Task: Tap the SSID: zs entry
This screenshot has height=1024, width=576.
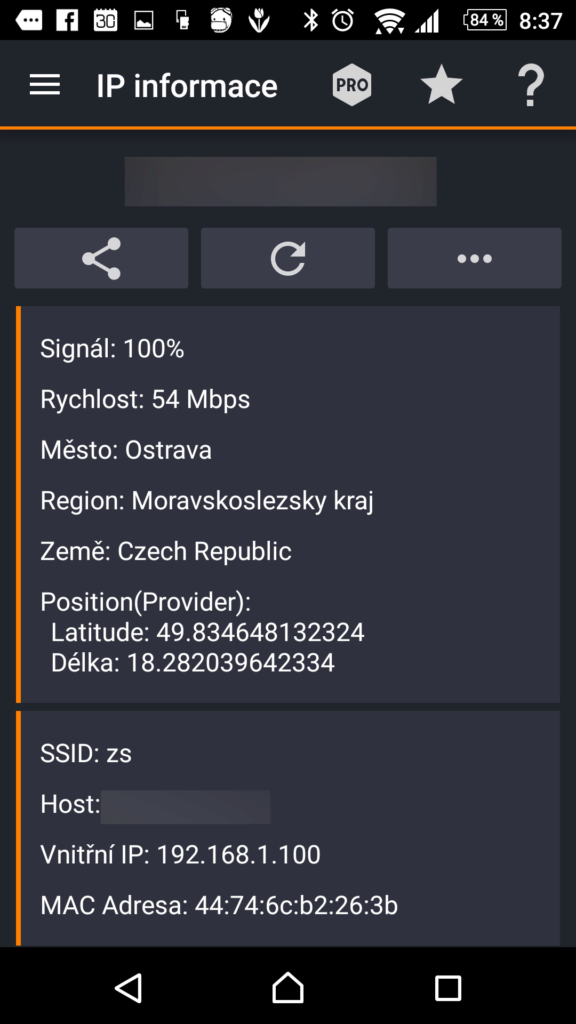Action: point(86,754)
